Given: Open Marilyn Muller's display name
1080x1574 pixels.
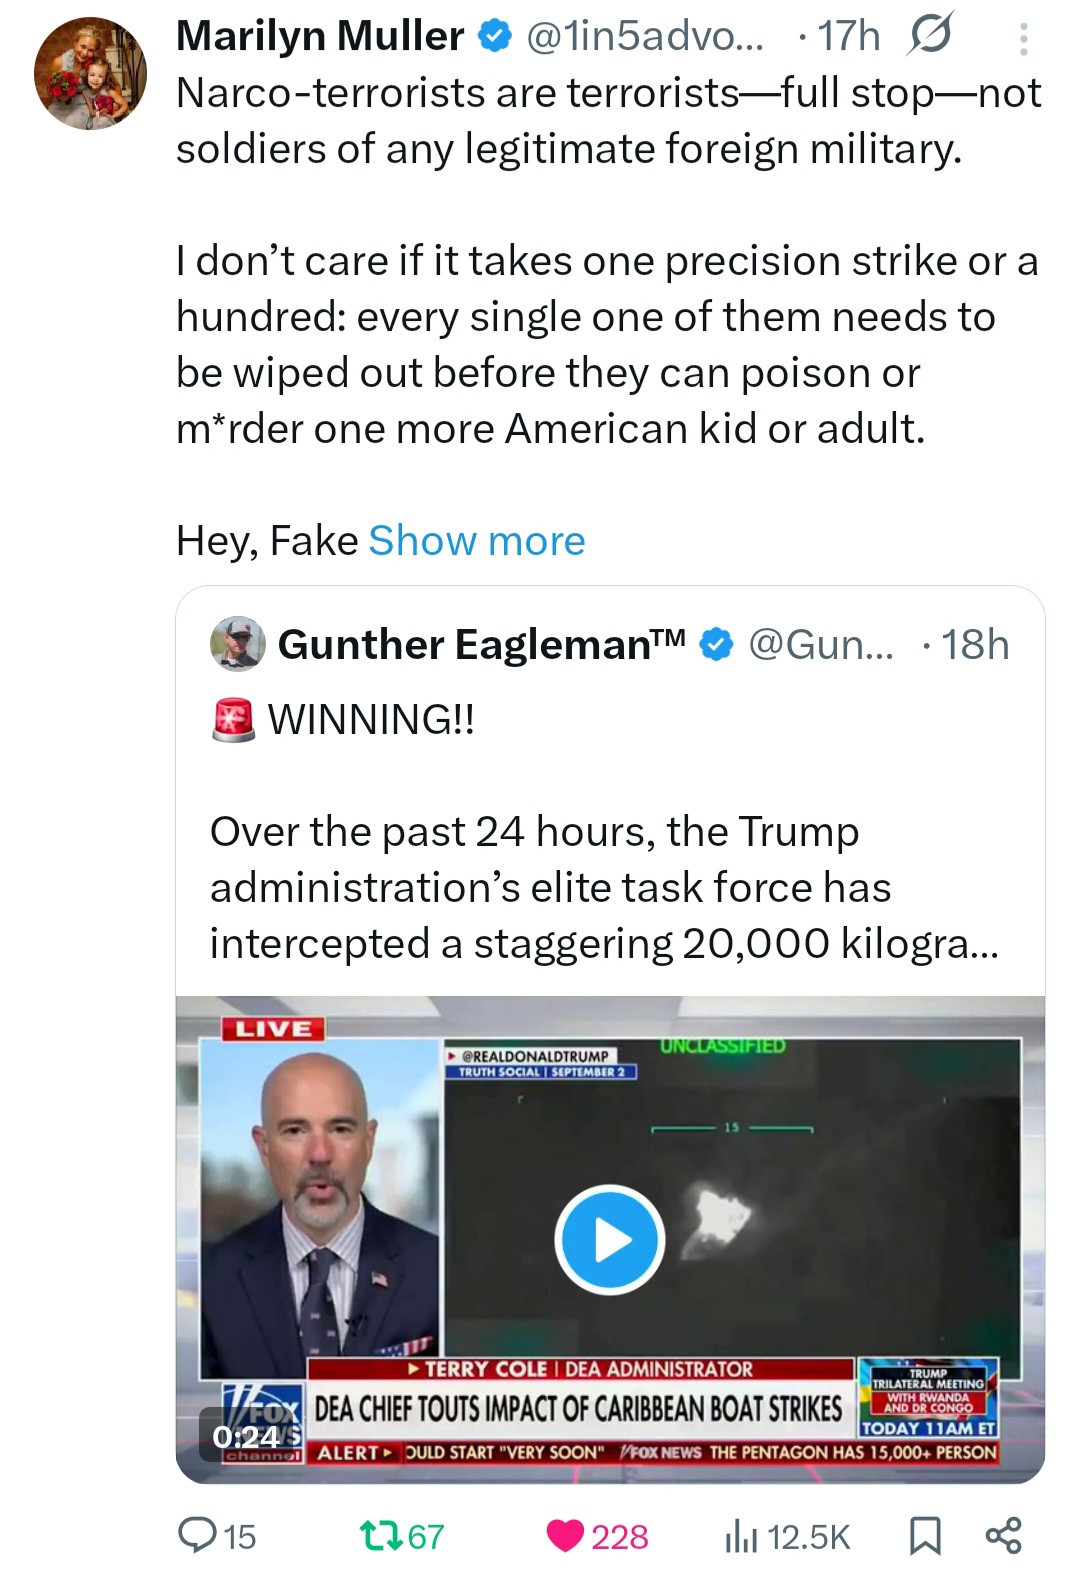Looking at the screenshot, I should [x=320, y=37].
